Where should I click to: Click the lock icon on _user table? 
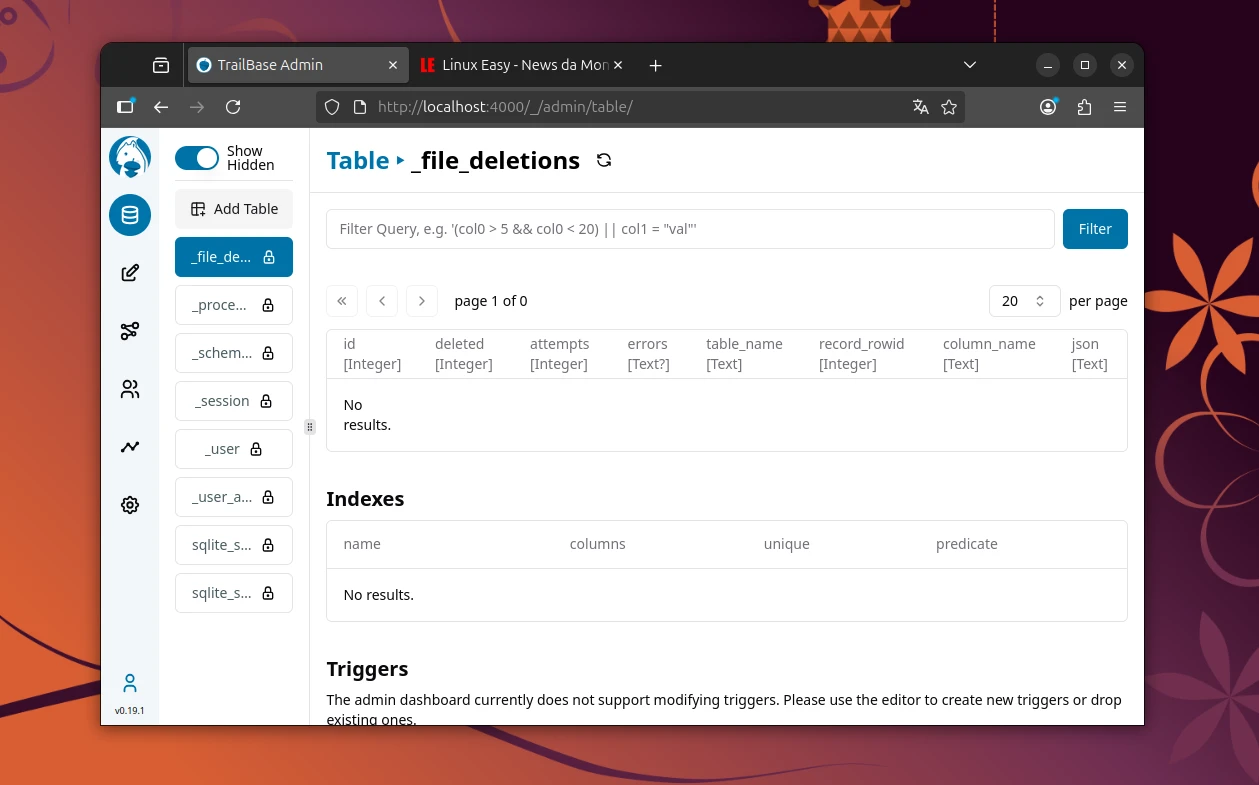coord(256,449)
